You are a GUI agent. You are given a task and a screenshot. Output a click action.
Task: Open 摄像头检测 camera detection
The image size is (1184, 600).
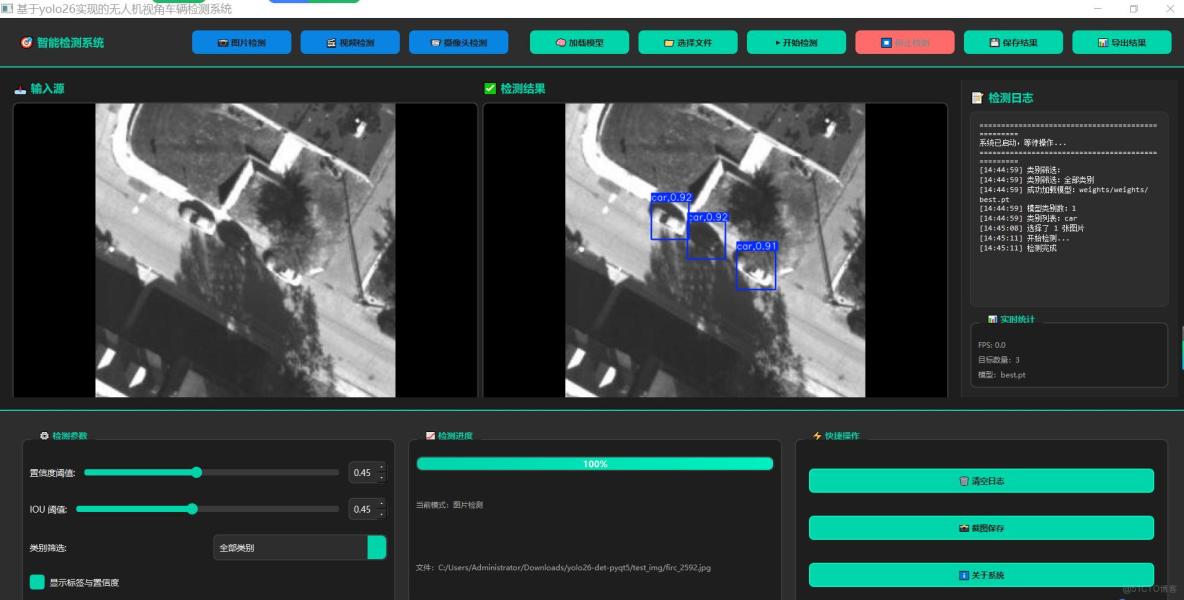[458, 43]
